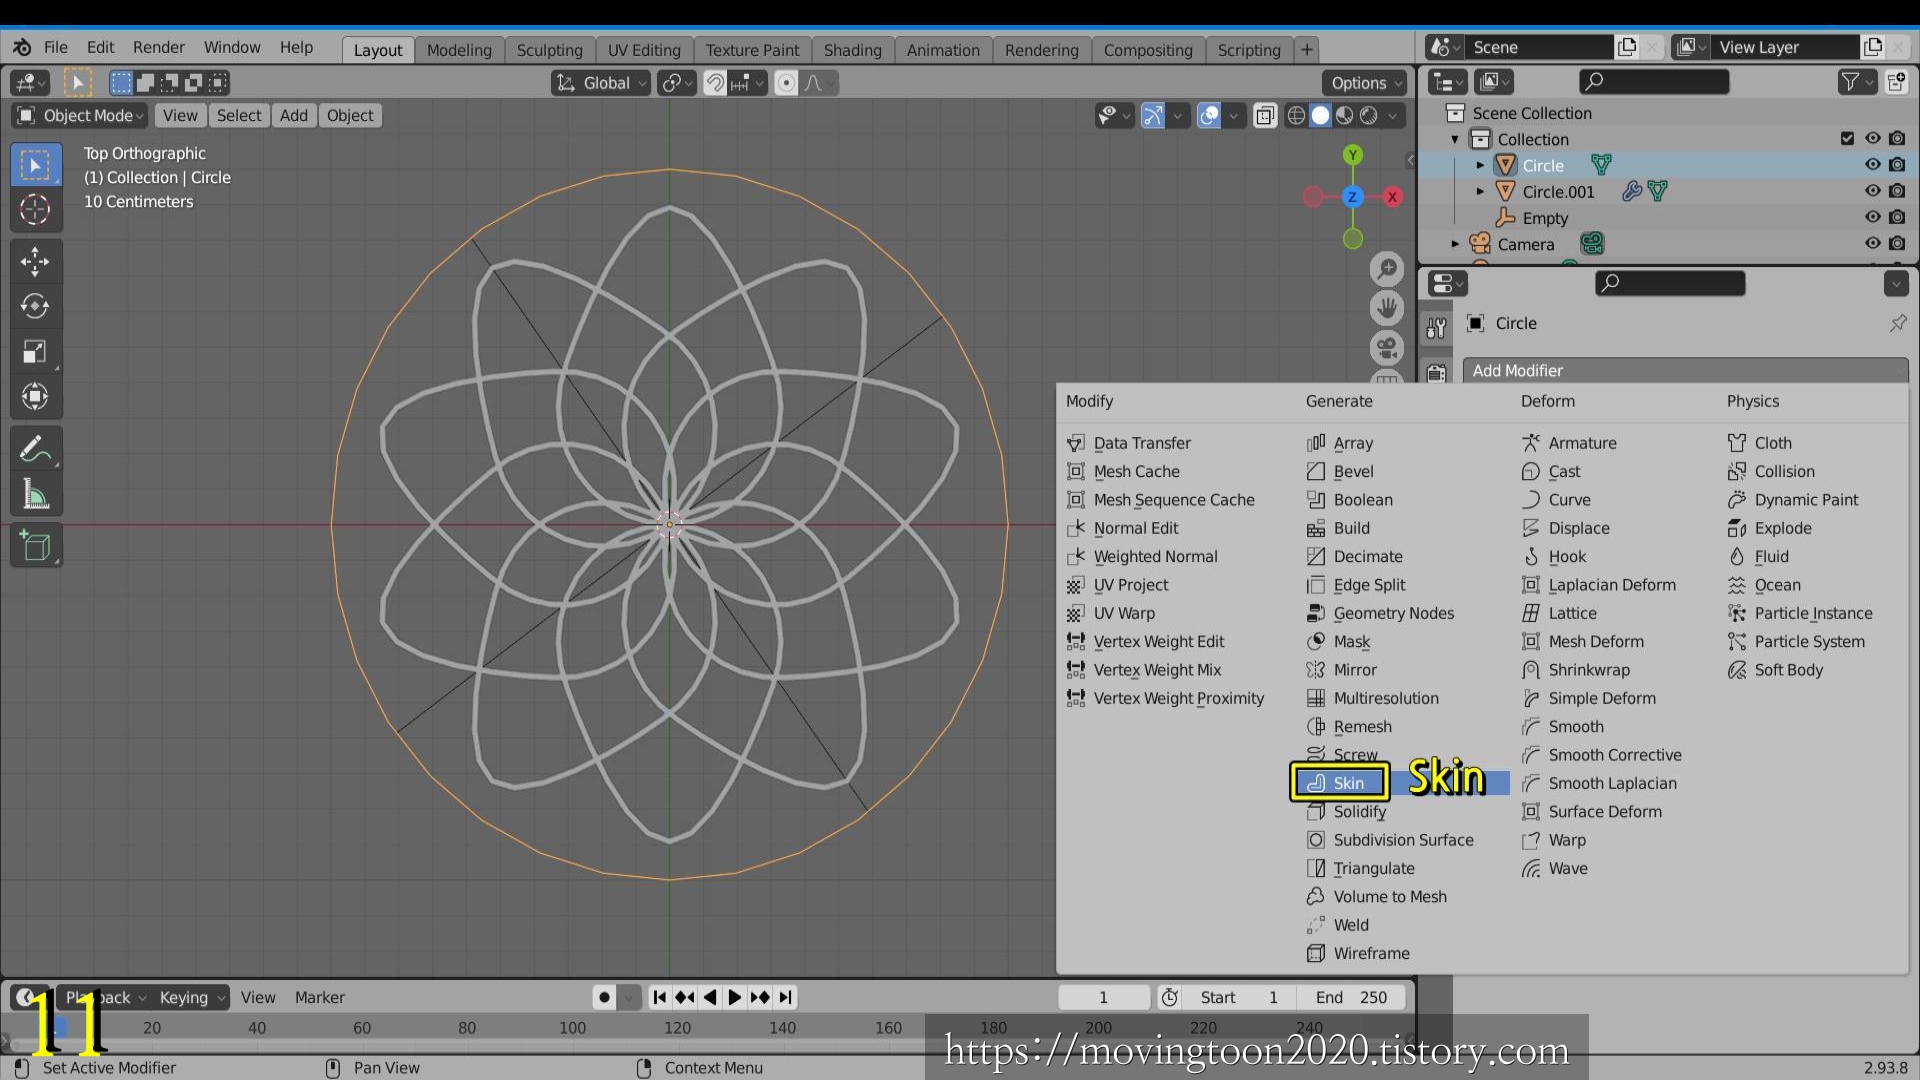Click frame 100 on the timeline
This screenshot has width=1920, height=1080.
[x=573, y=1027]
